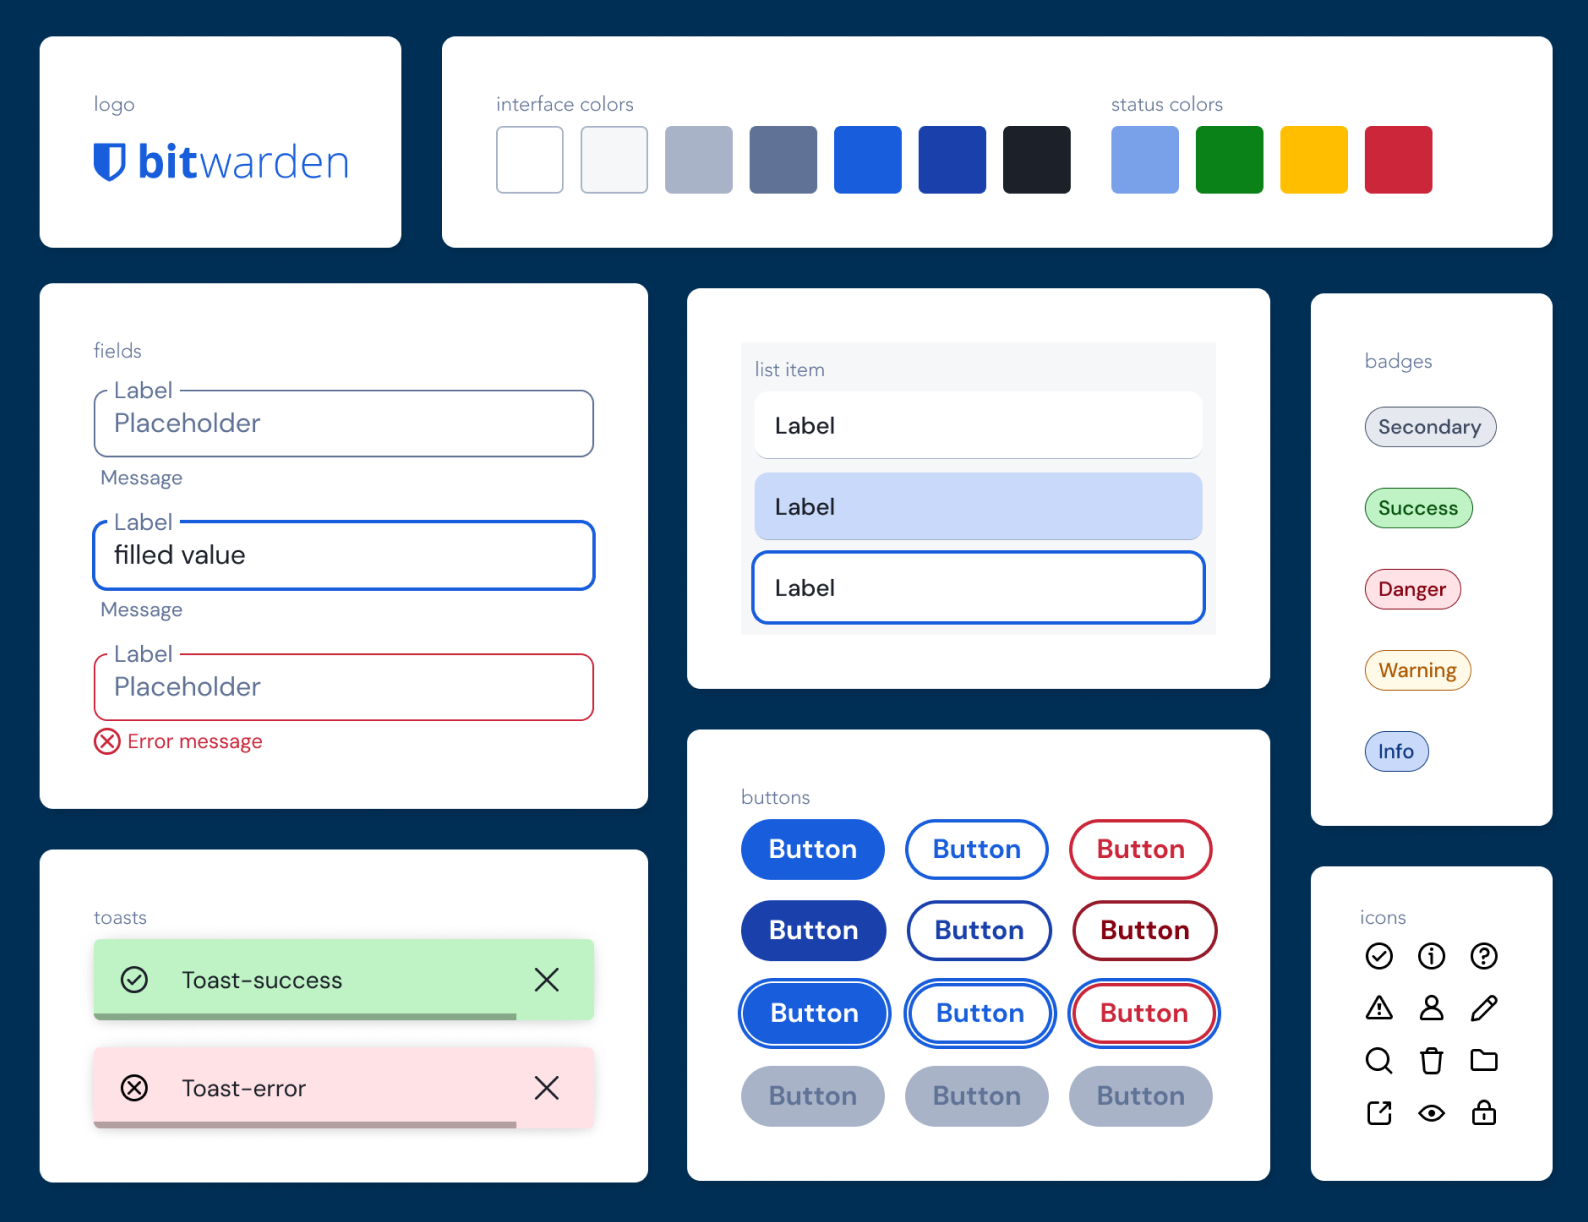Select the blue-highlighted Label list item
The height and width of the screenshot is (1222, 1588).
(x=978, y=506)
